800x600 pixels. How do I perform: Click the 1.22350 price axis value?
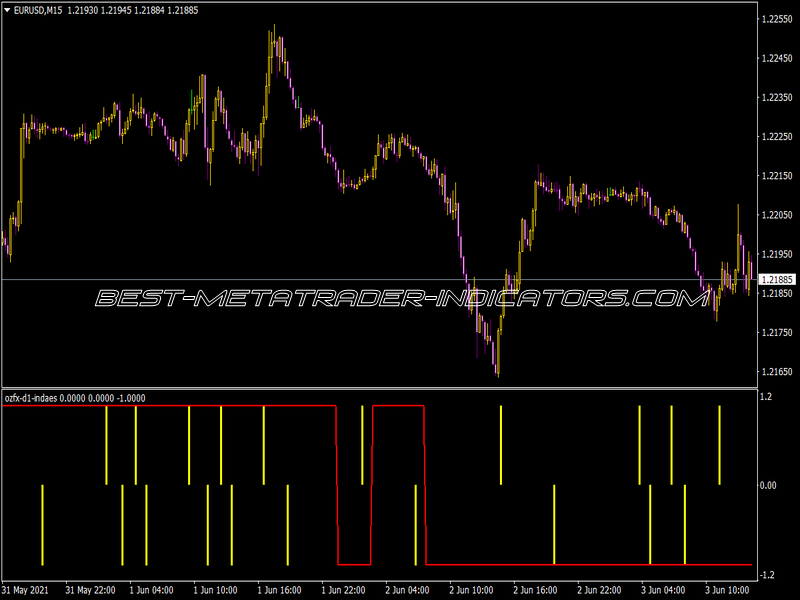point(777,97)
